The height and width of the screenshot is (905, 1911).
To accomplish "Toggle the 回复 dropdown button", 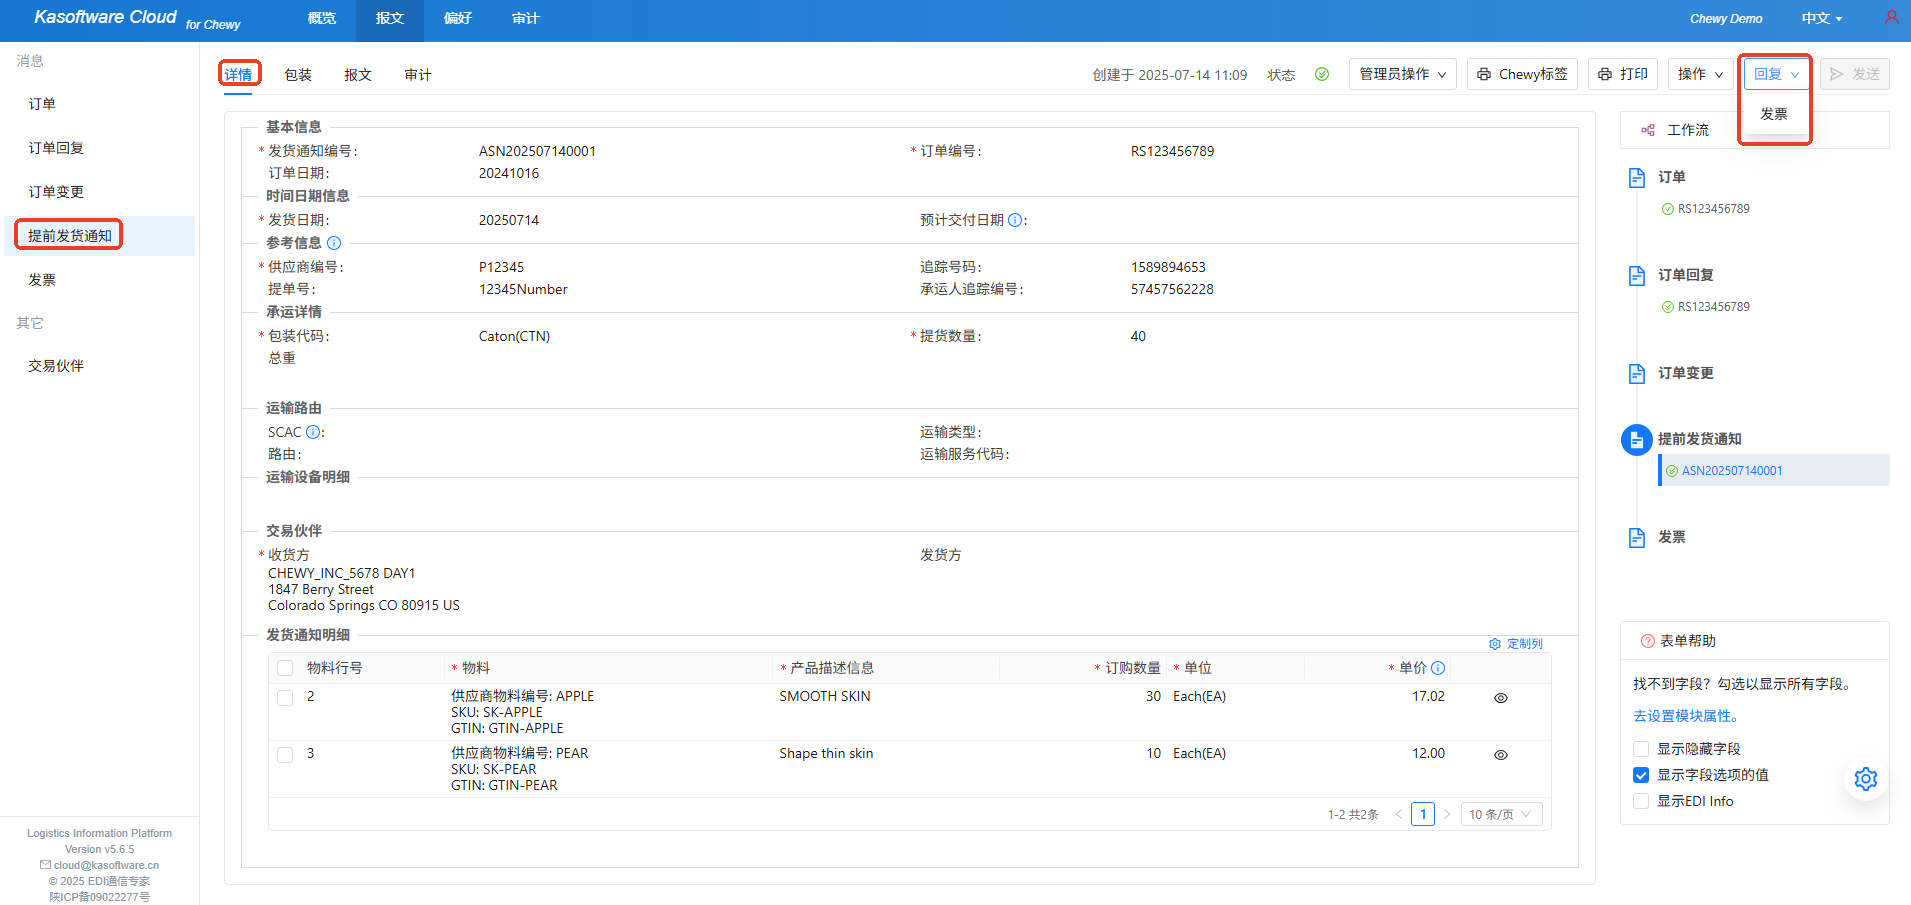I will point(1777,74).
